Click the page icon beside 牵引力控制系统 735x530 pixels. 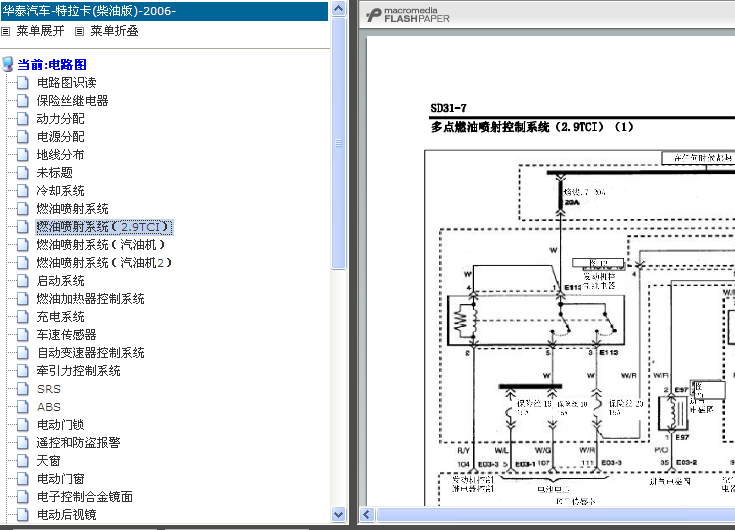pos(23,371)
